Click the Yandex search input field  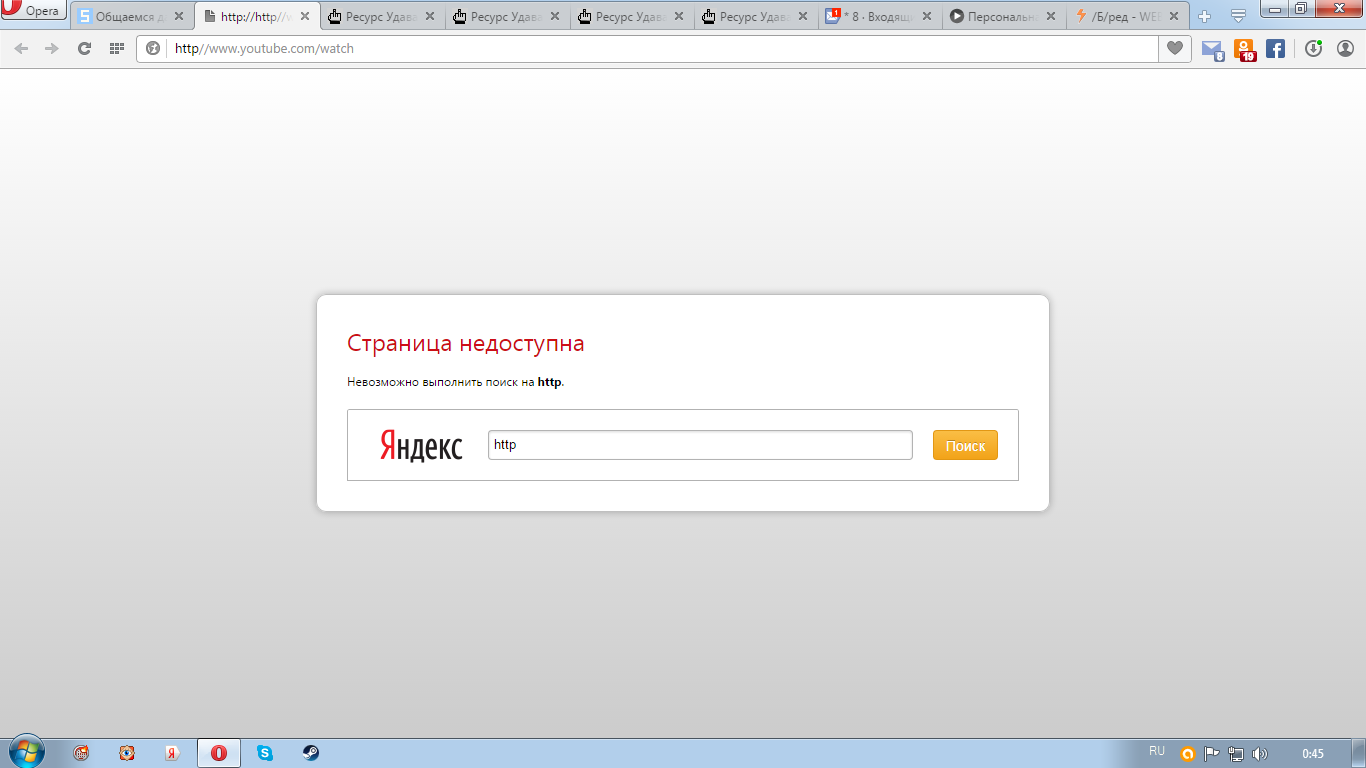click(x=700, y=445)
